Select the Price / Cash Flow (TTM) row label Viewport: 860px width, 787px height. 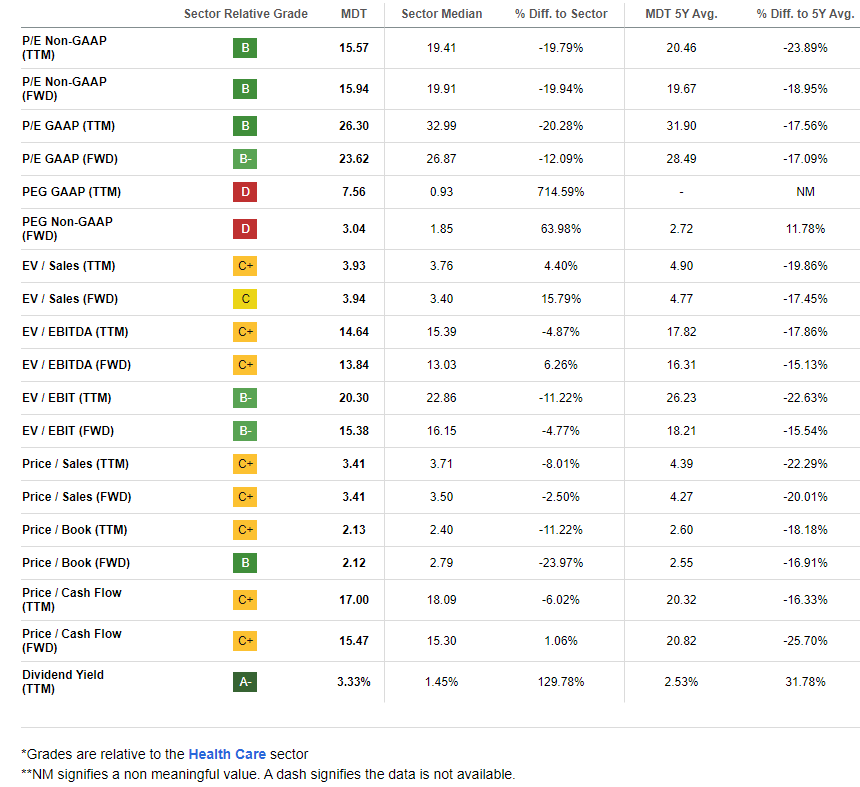pos(72,599)
